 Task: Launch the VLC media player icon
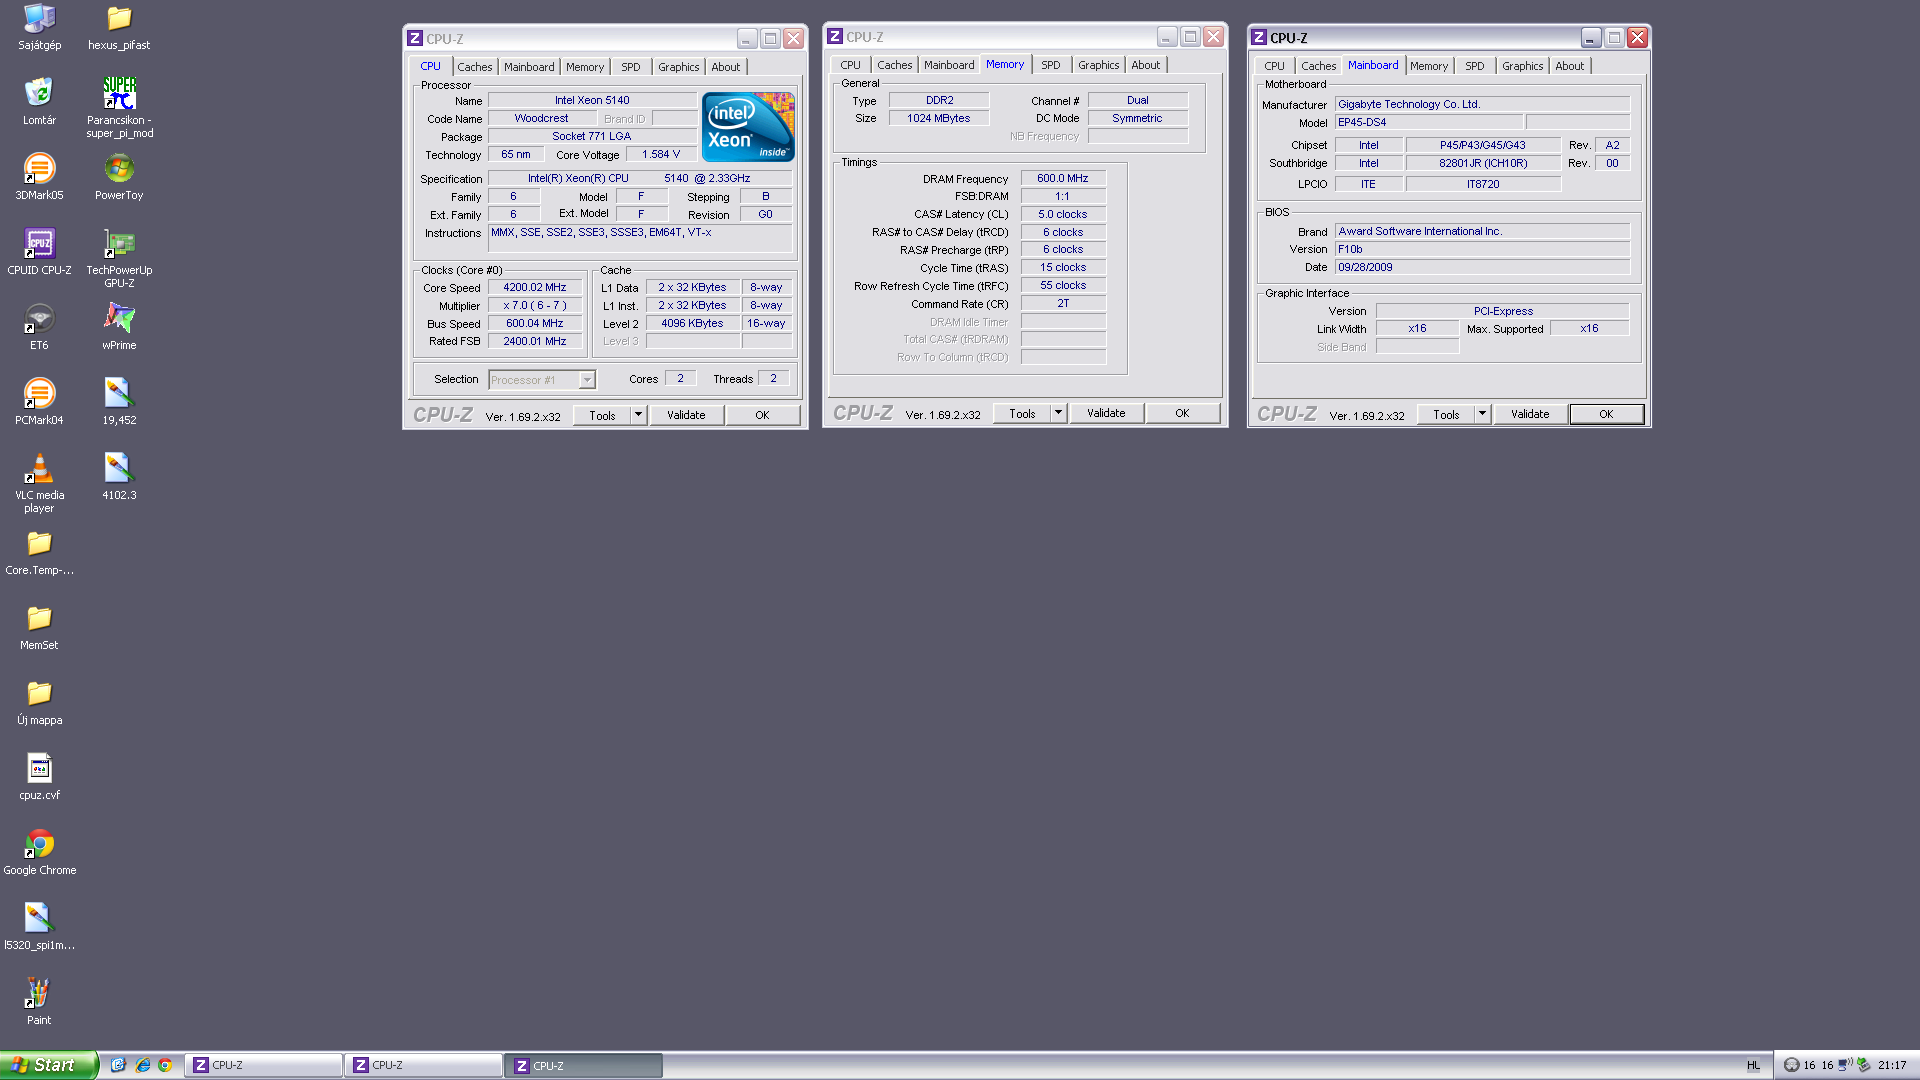pos(39,468)
